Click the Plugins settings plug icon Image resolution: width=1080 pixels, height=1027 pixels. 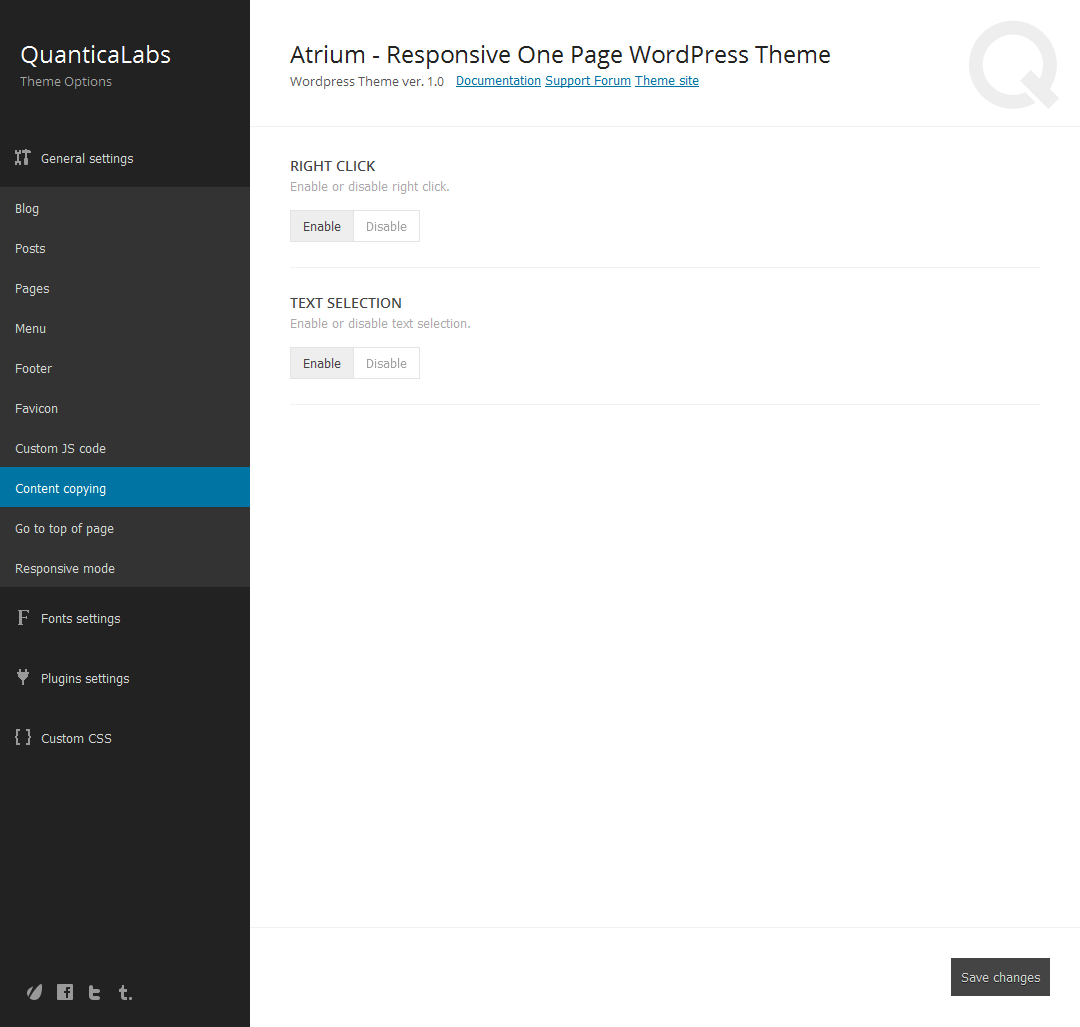[x=23, y=677]
